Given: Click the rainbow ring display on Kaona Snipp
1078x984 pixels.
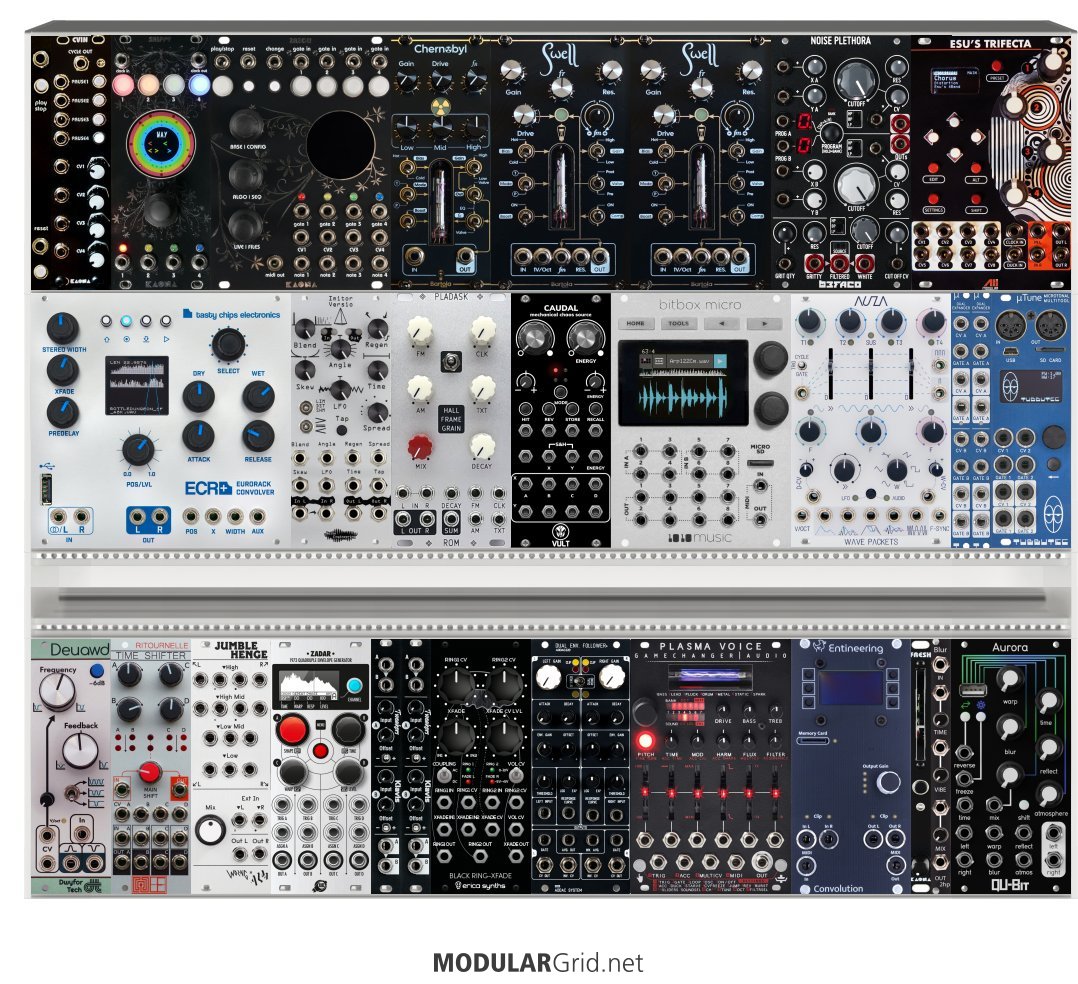Looking at the screenshot, I should pyautogui.click(x=162, y=145).
